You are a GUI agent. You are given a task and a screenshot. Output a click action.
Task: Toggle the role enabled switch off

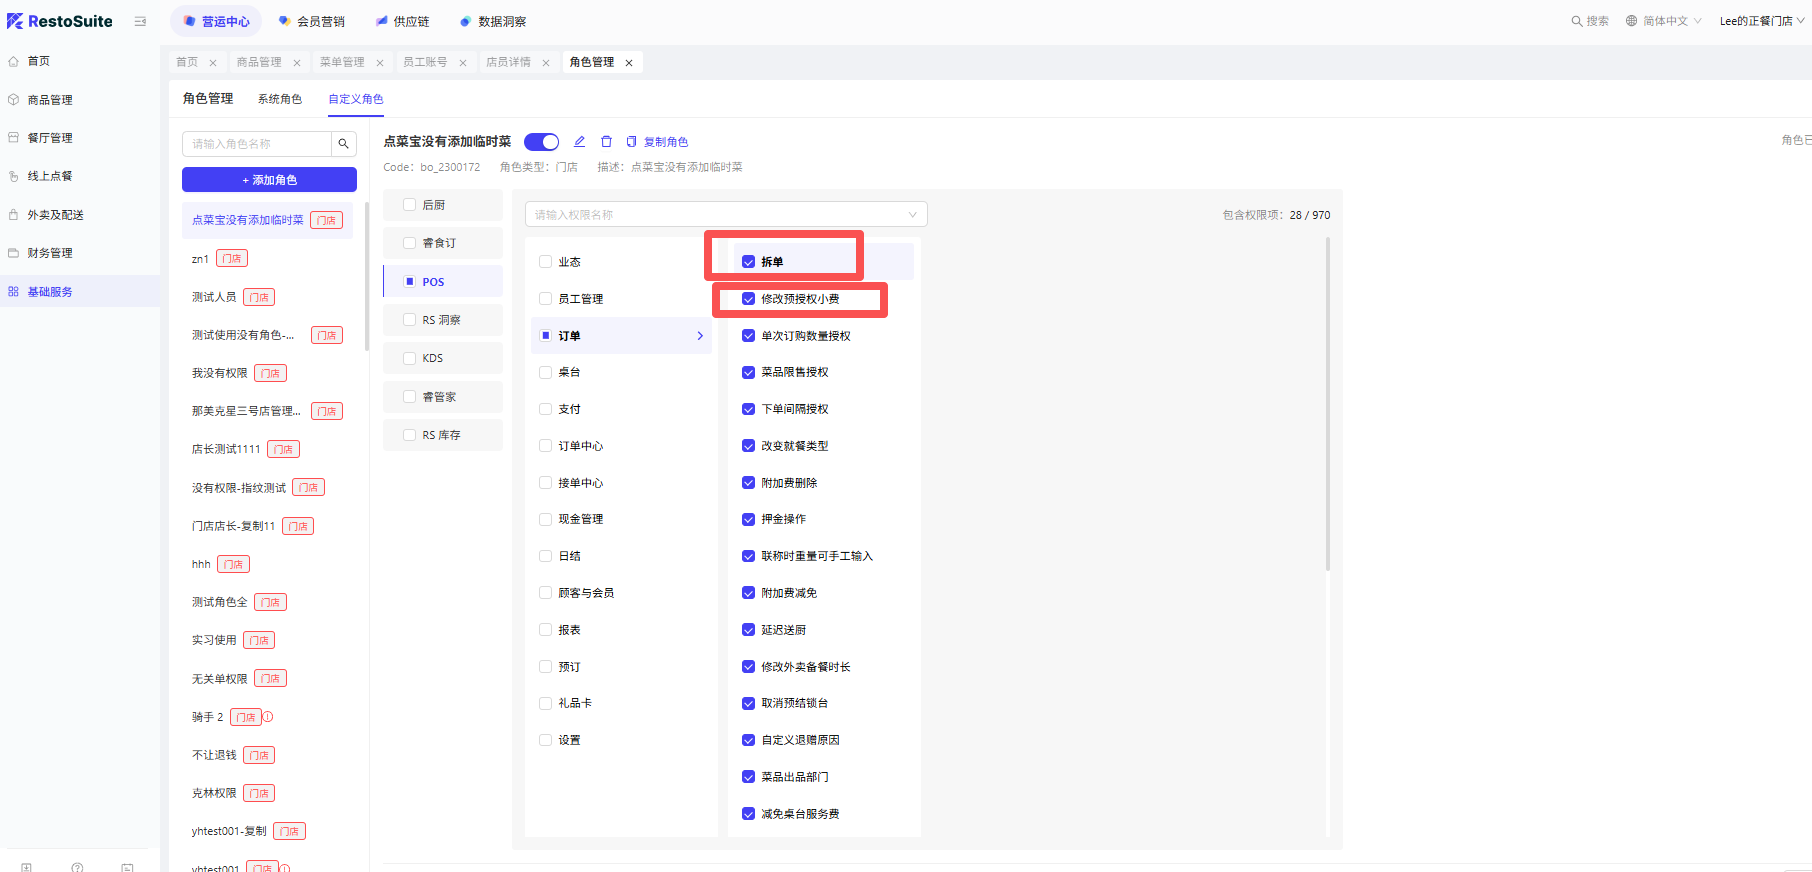(x=541, y=142)
